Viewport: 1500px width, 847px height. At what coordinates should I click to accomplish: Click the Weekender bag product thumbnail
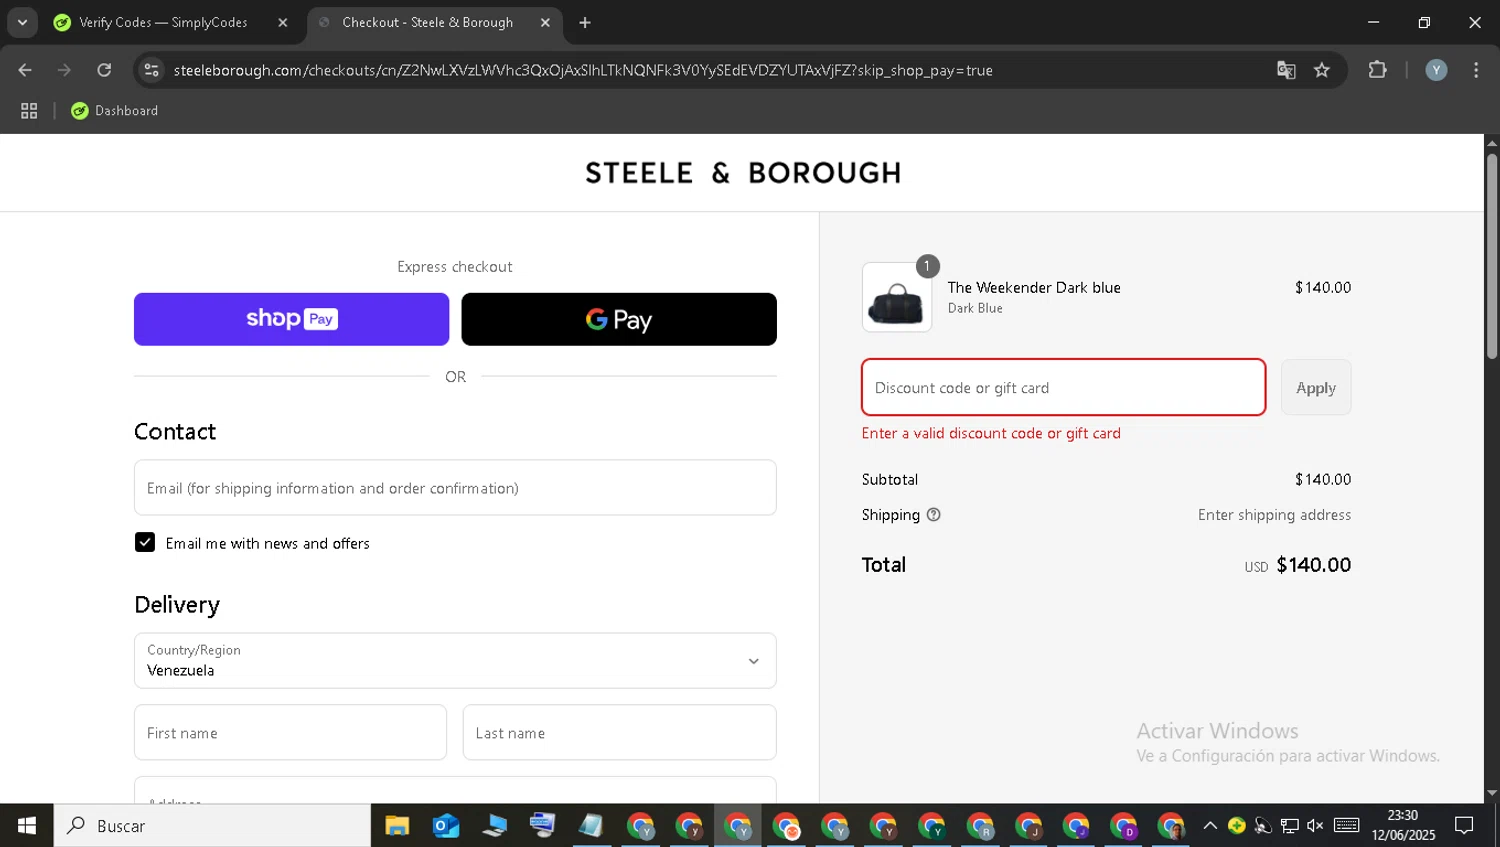[897, 297]
